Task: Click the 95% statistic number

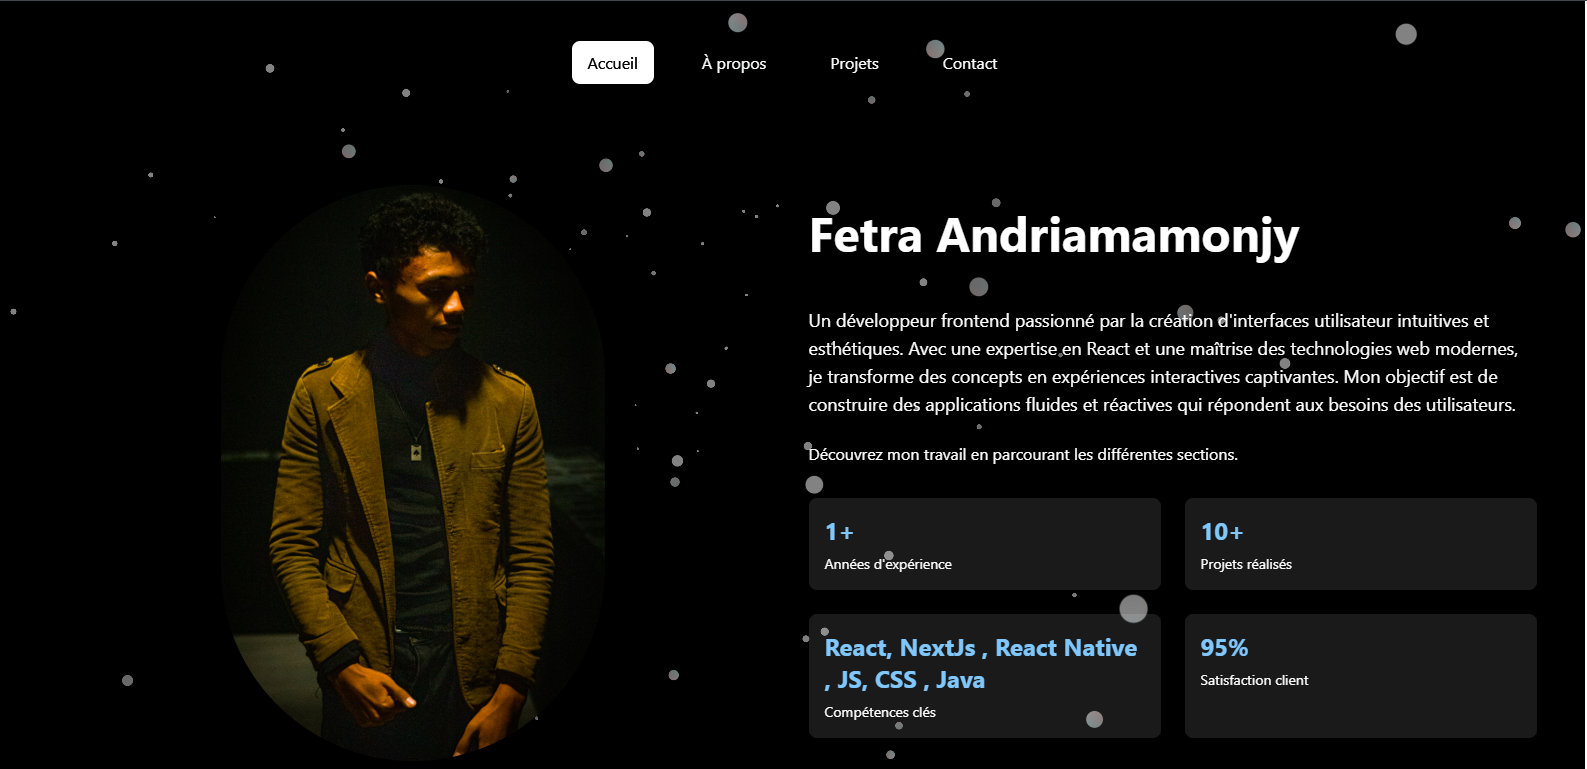Action: tap(1224, 648)
